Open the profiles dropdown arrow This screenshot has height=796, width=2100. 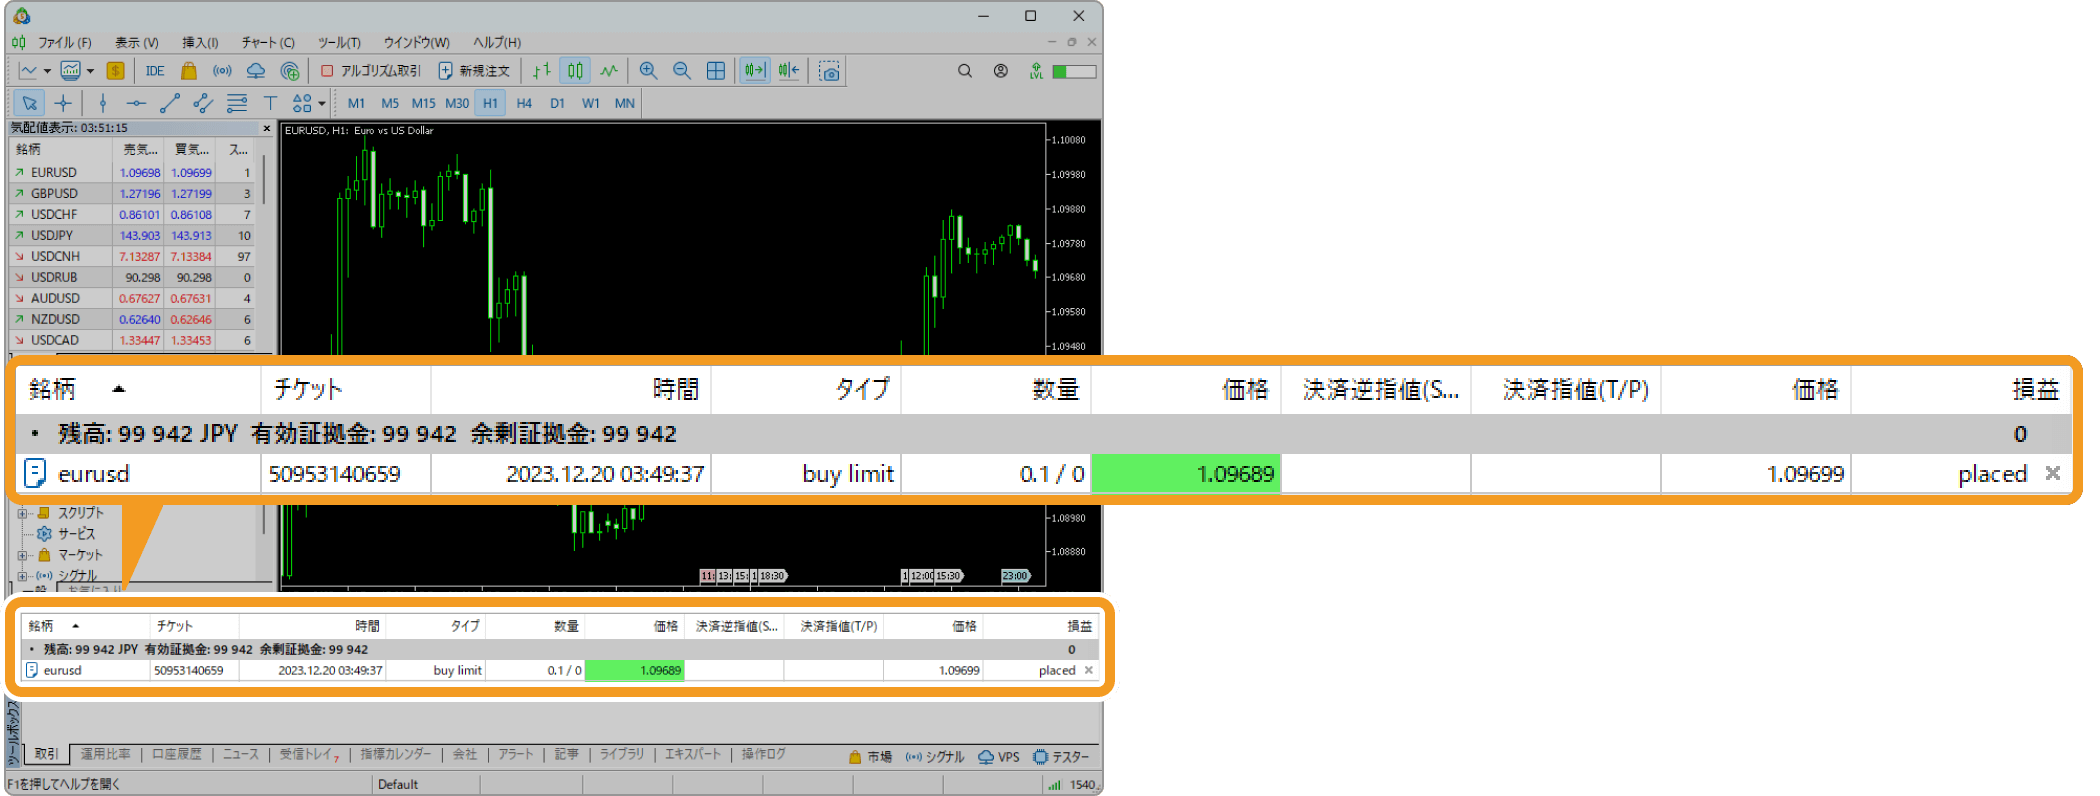tap(90, 71)
